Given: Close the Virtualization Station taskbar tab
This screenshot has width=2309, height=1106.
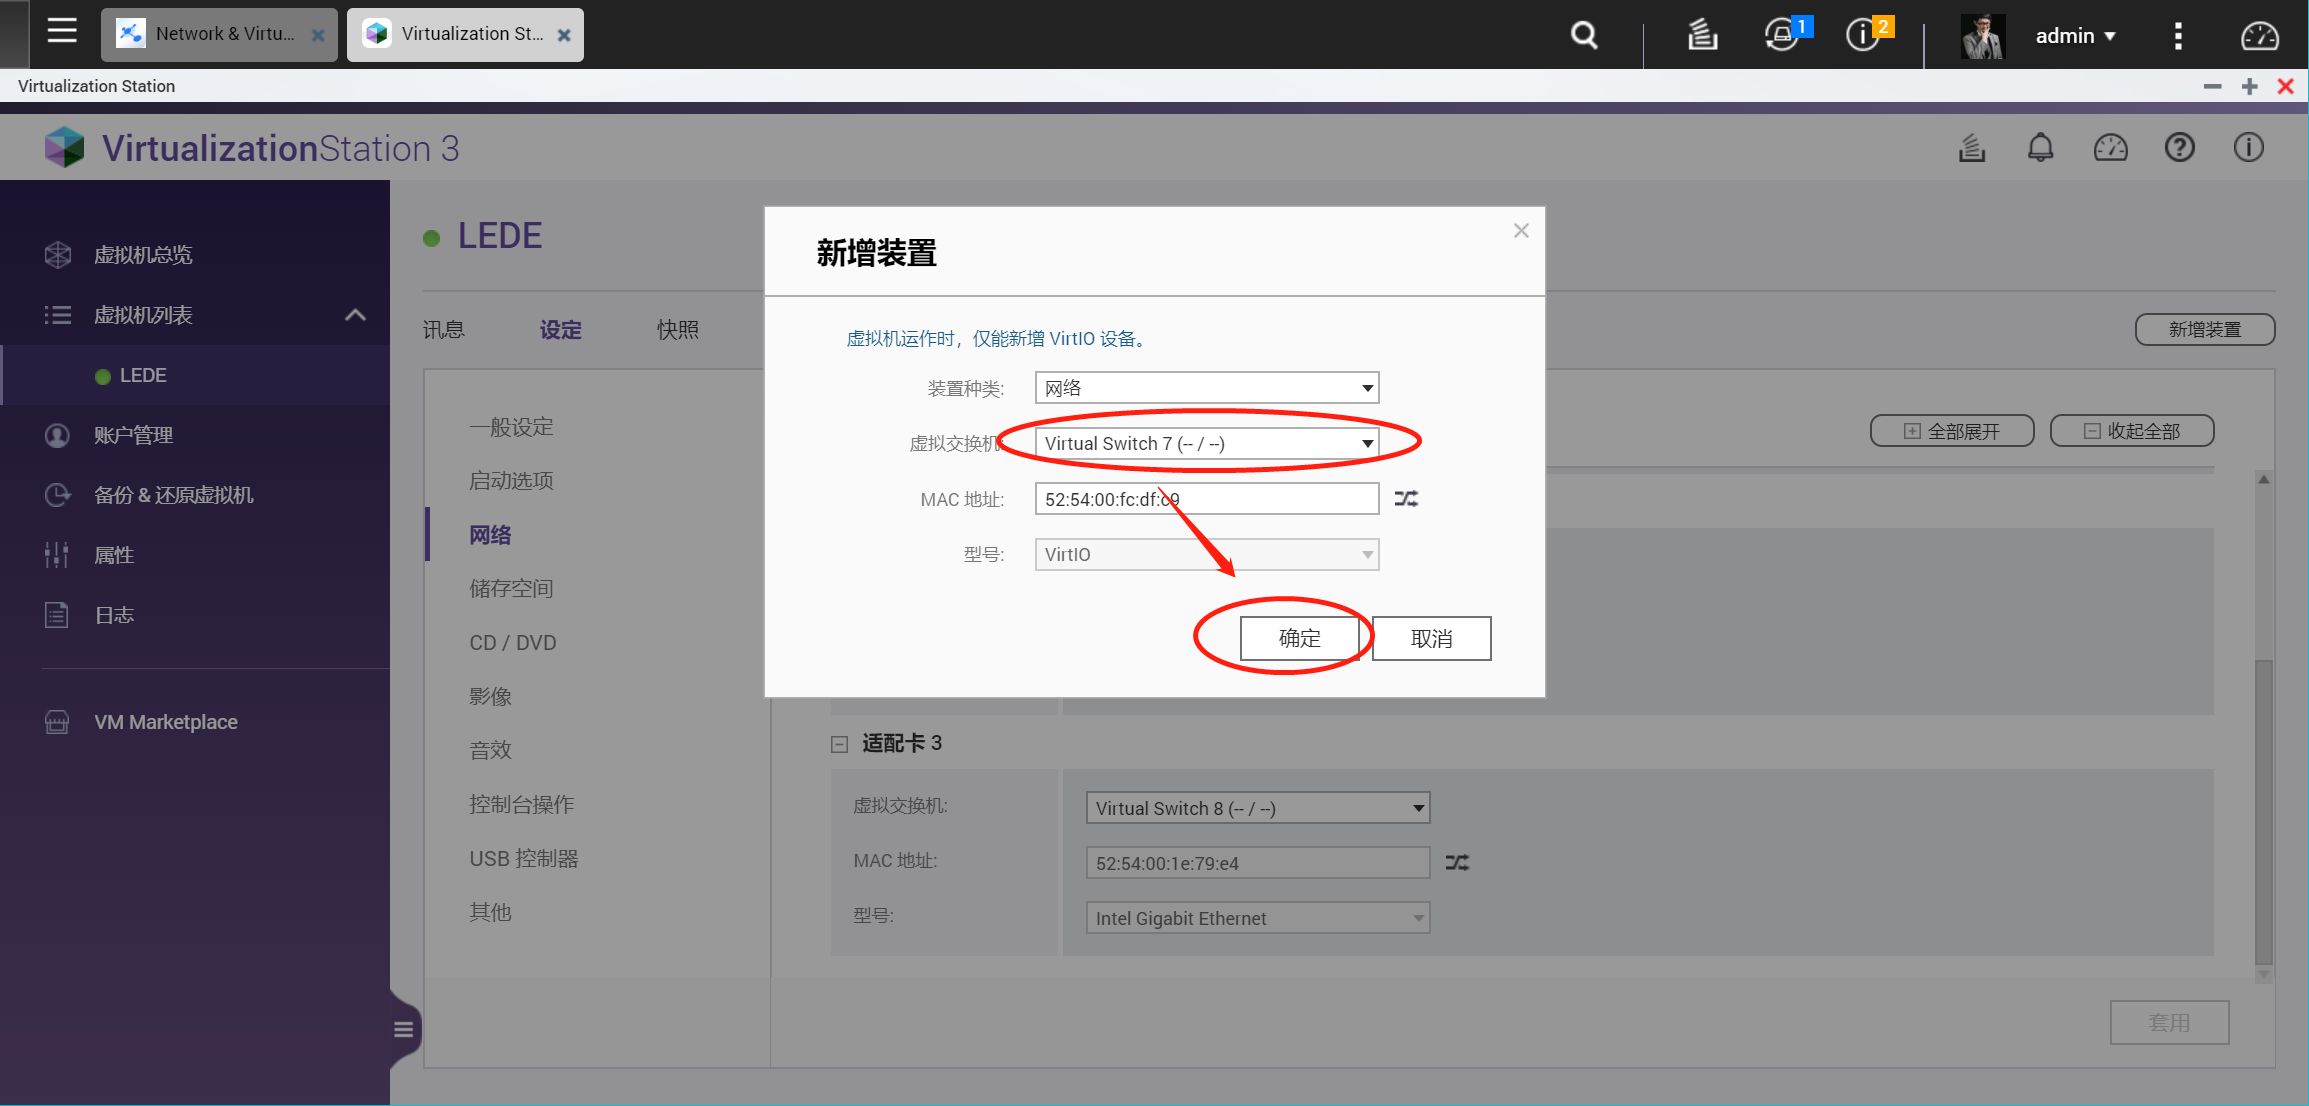Looking at the screenshot, I should 564,35.
